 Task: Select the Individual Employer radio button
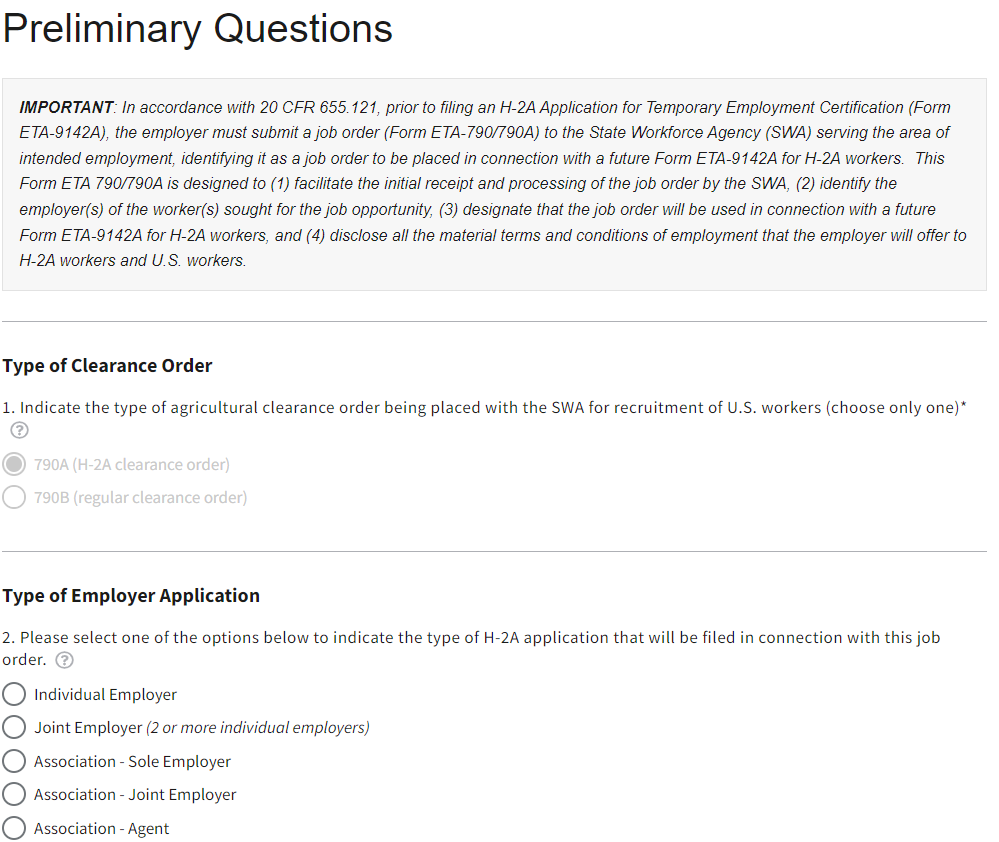(x=14, y=695)
